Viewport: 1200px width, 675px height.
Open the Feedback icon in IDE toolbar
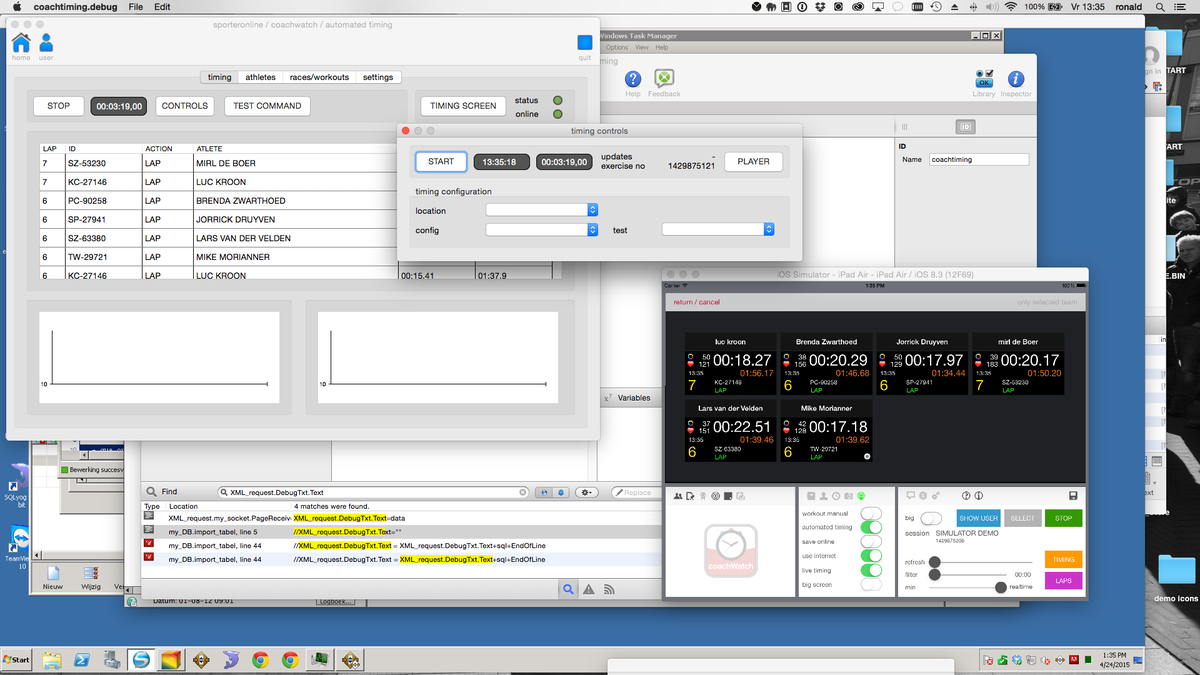coord(663,79)
